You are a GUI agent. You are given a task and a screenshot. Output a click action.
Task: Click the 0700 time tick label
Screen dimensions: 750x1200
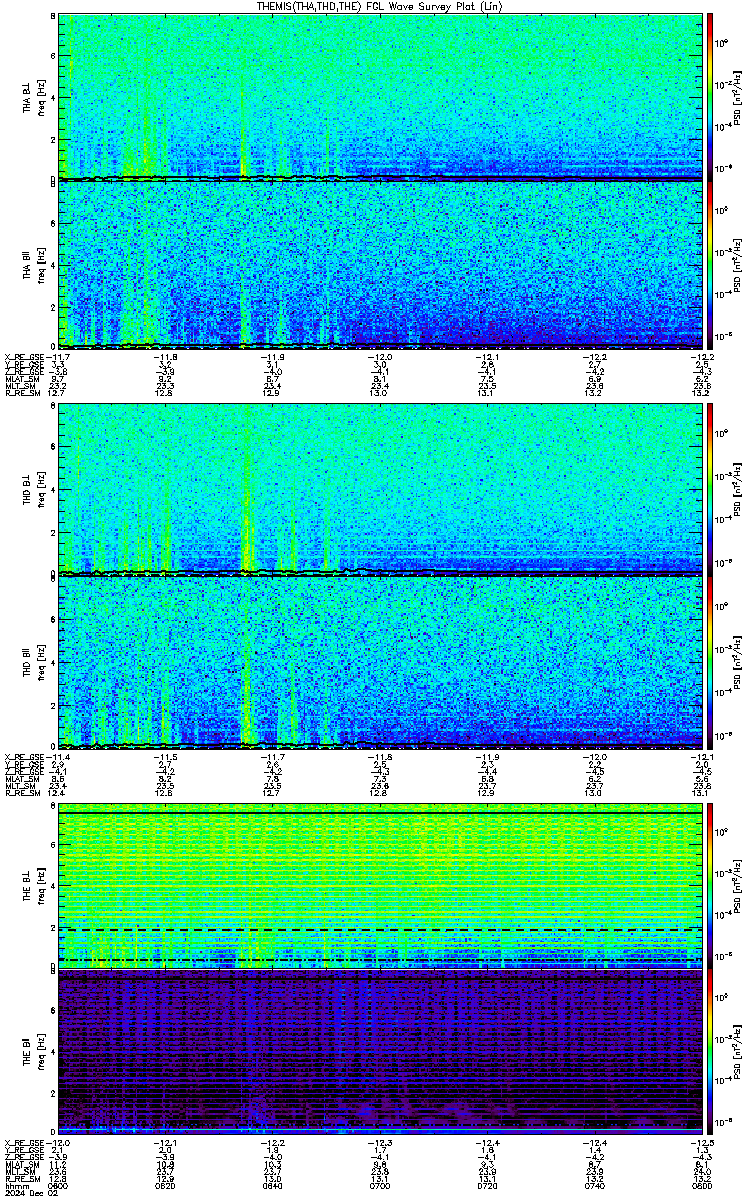(x=380, y=1185)
